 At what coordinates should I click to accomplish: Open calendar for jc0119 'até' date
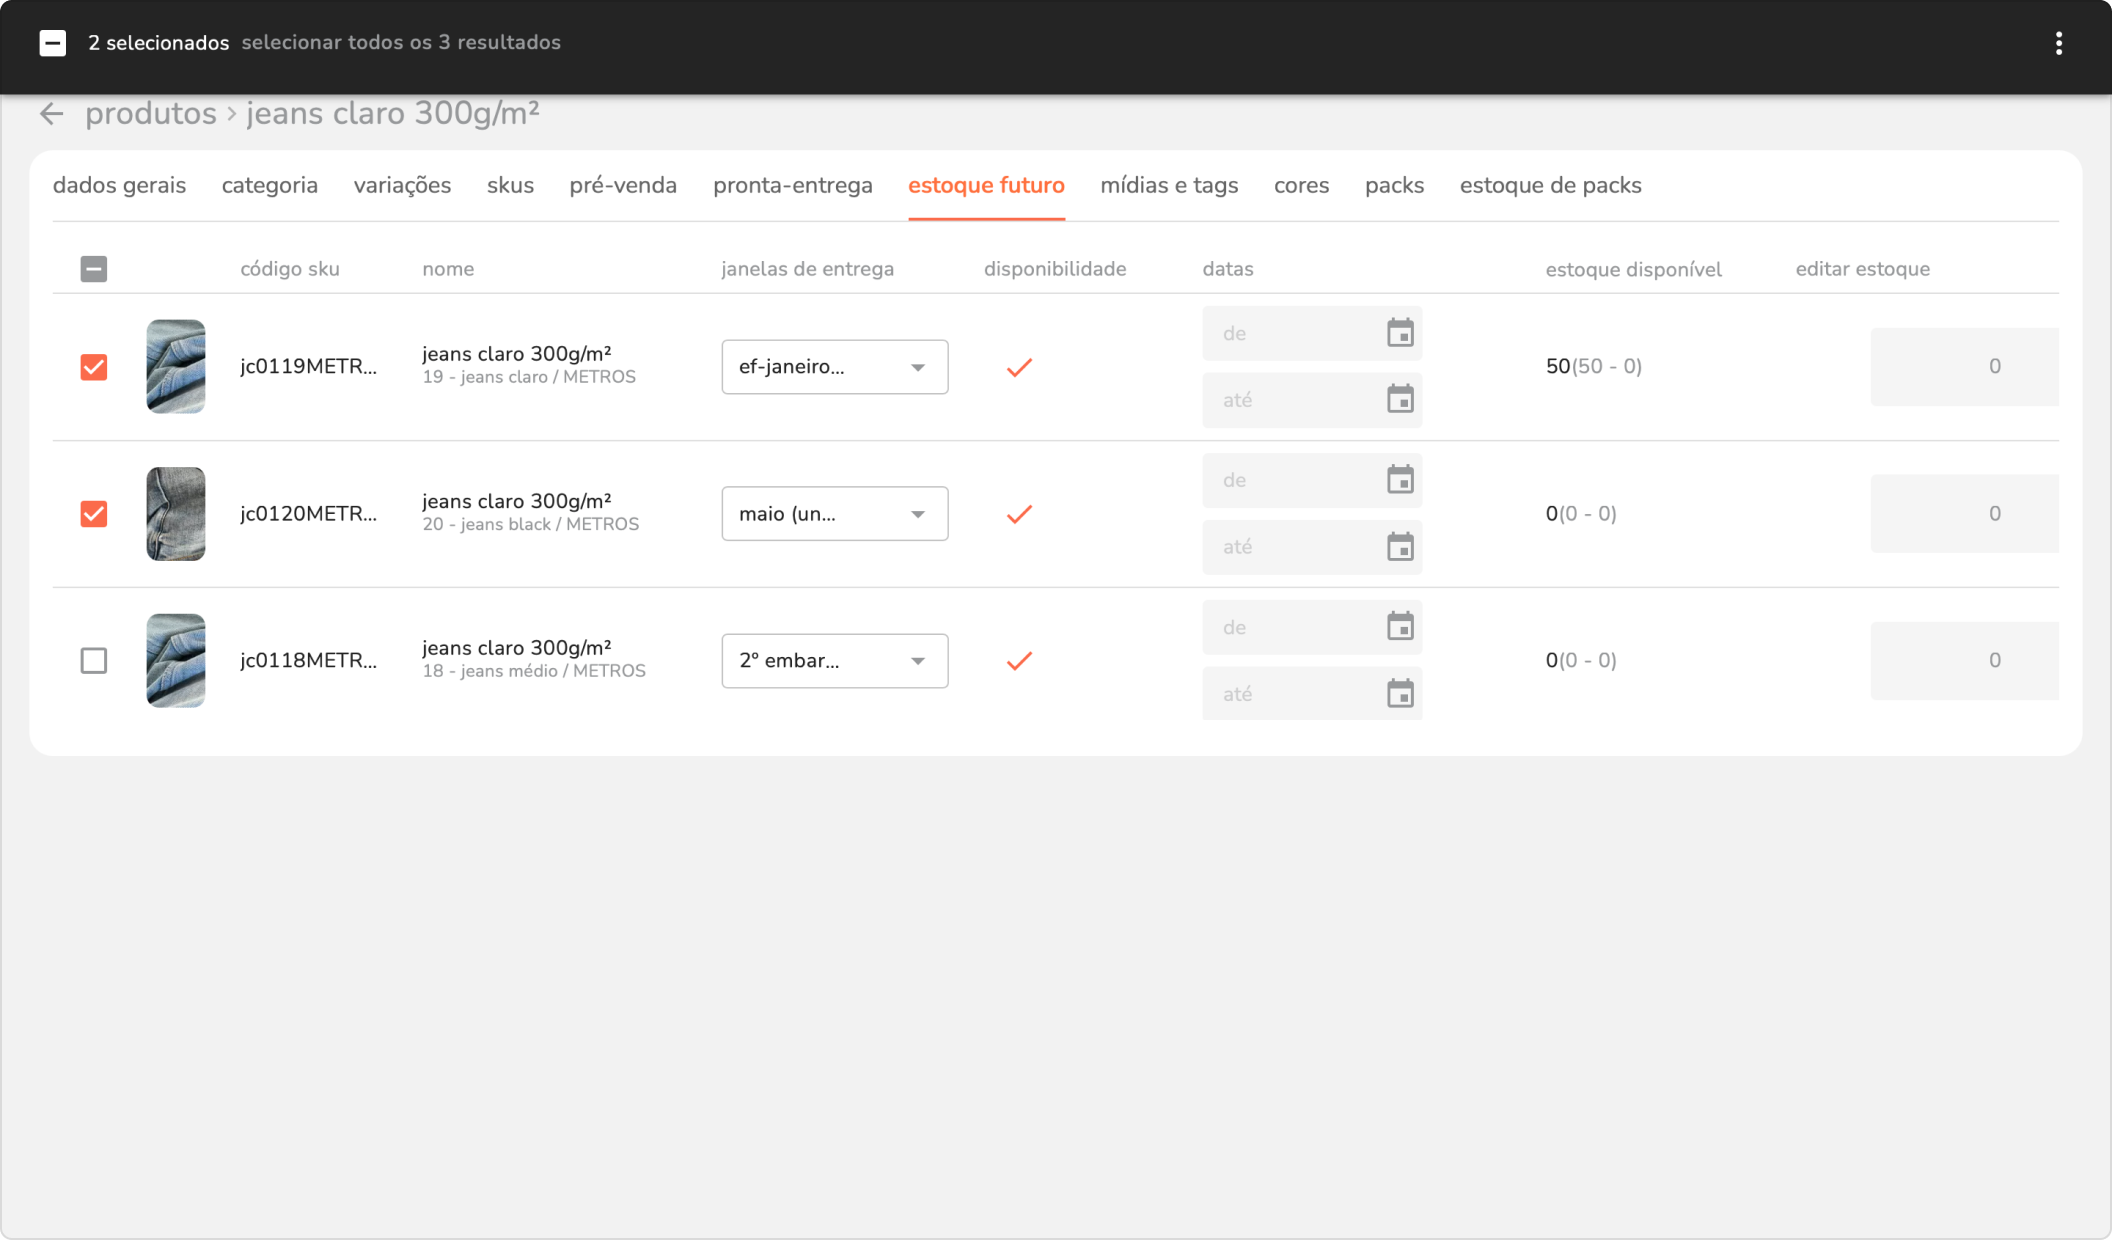[1400, 400]
